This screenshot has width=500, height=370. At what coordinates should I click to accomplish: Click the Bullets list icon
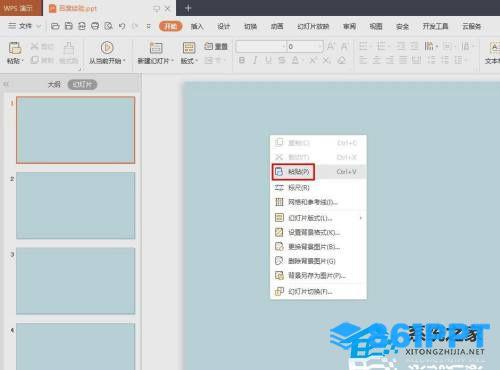[363, 46]
